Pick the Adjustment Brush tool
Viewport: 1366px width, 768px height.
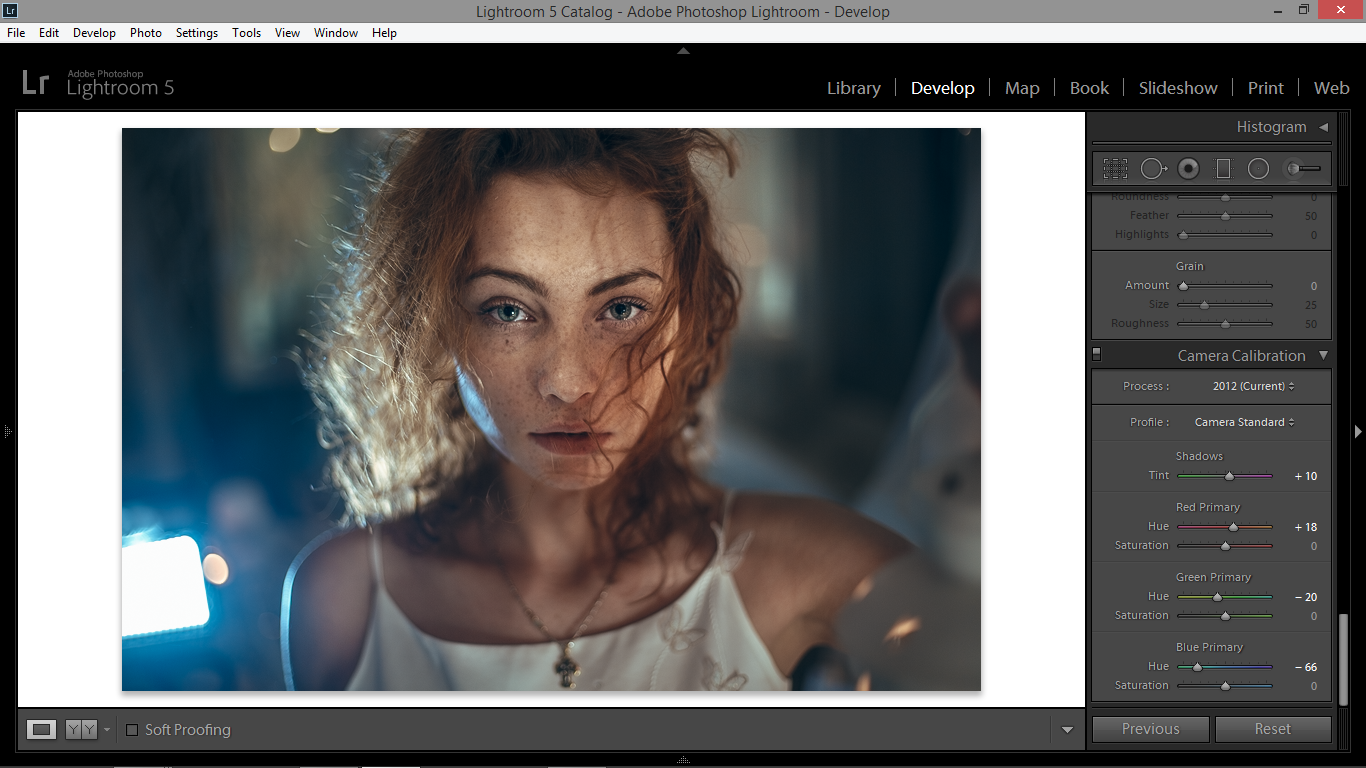(1304, 169)
